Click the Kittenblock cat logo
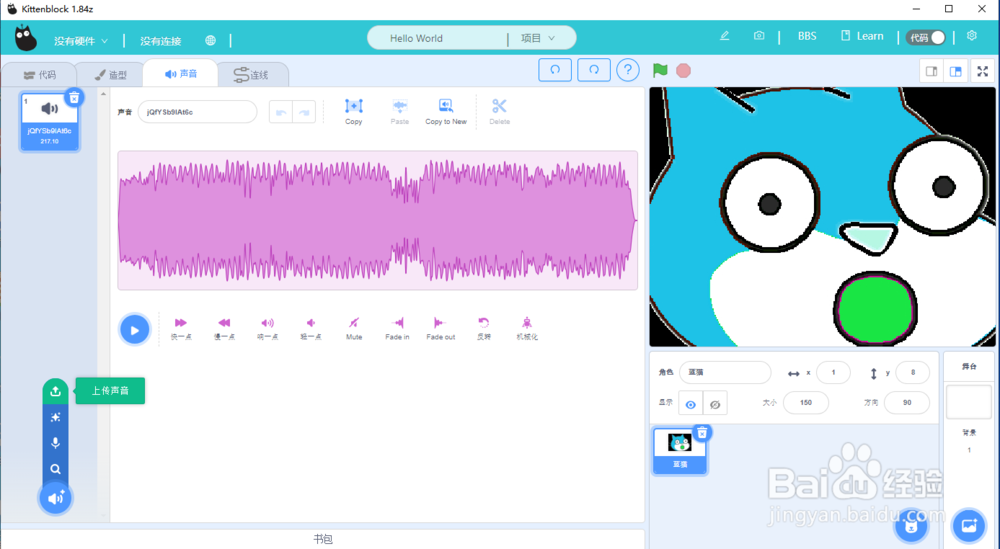Image resolution: width=1000 pixels, height=549 pixels. pos(26,38)
